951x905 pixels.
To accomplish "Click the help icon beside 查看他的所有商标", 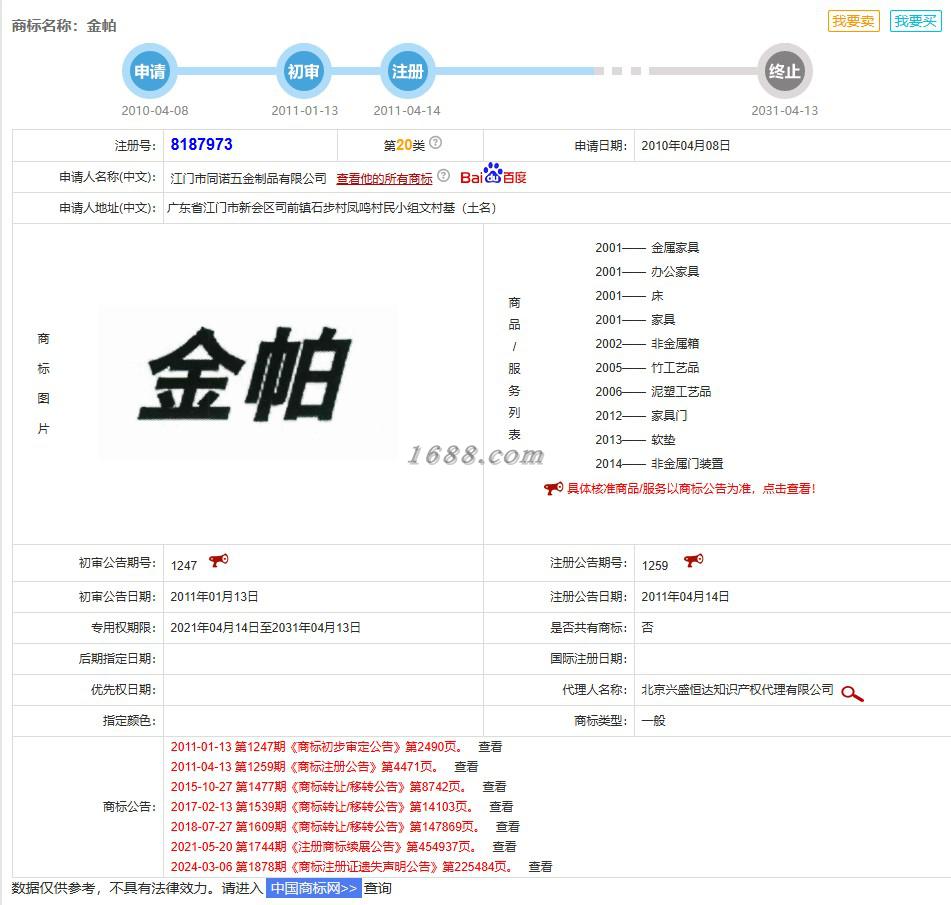I will pyautogui.click(x=444, y=176).
